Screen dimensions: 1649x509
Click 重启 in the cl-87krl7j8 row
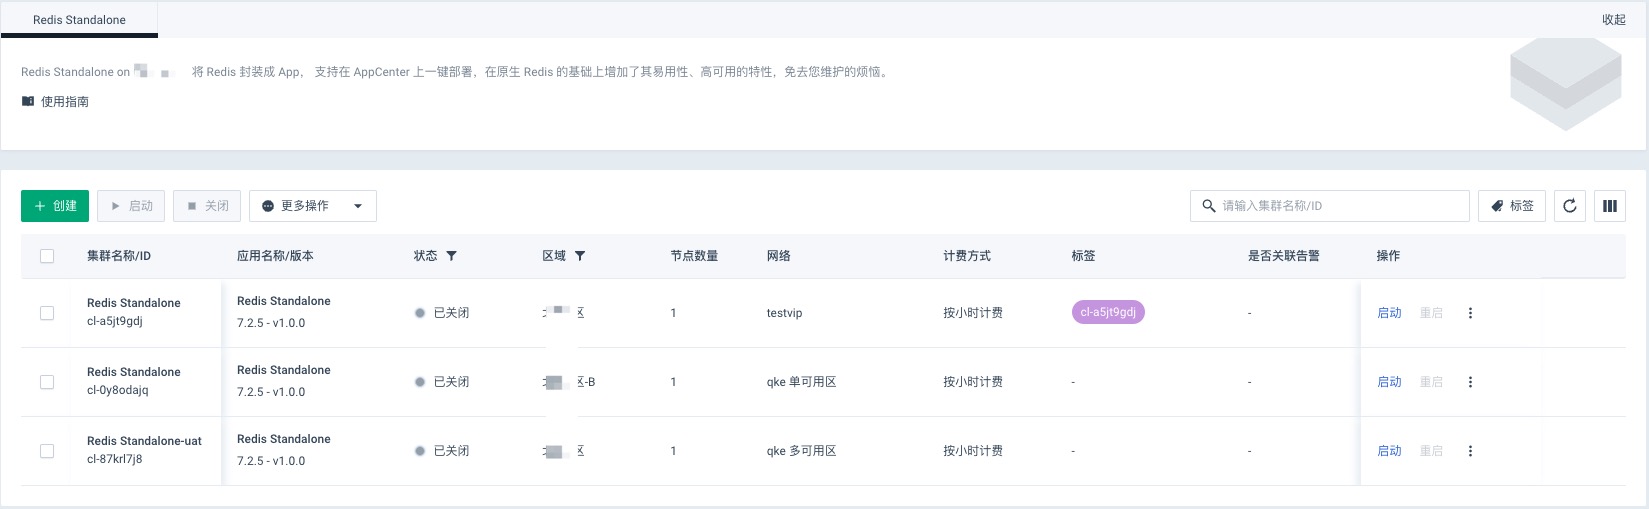1431,451
